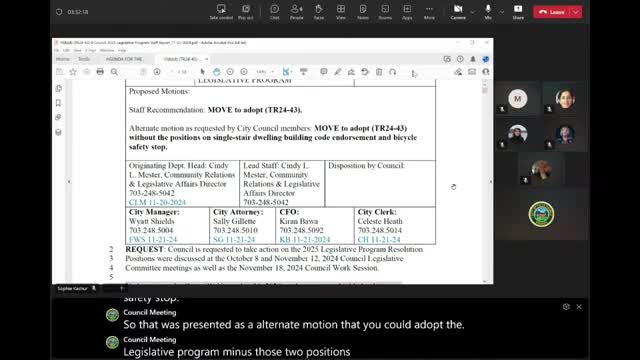Raise hand in the meeting
This screenshot has height=360, width=640.
point(319,12)
